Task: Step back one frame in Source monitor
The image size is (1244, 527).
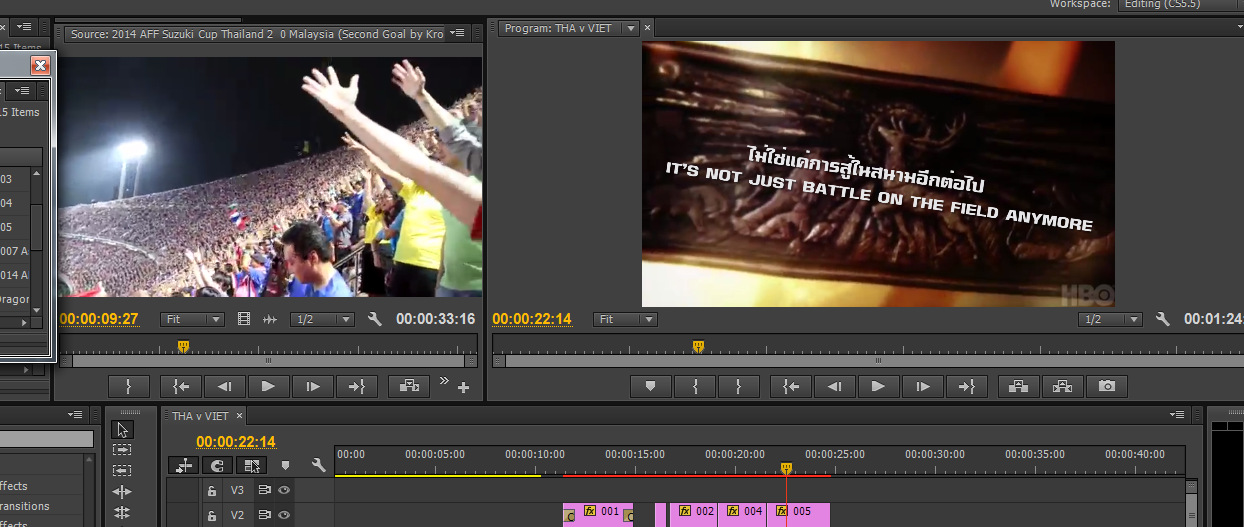Action: coord(225,386)
